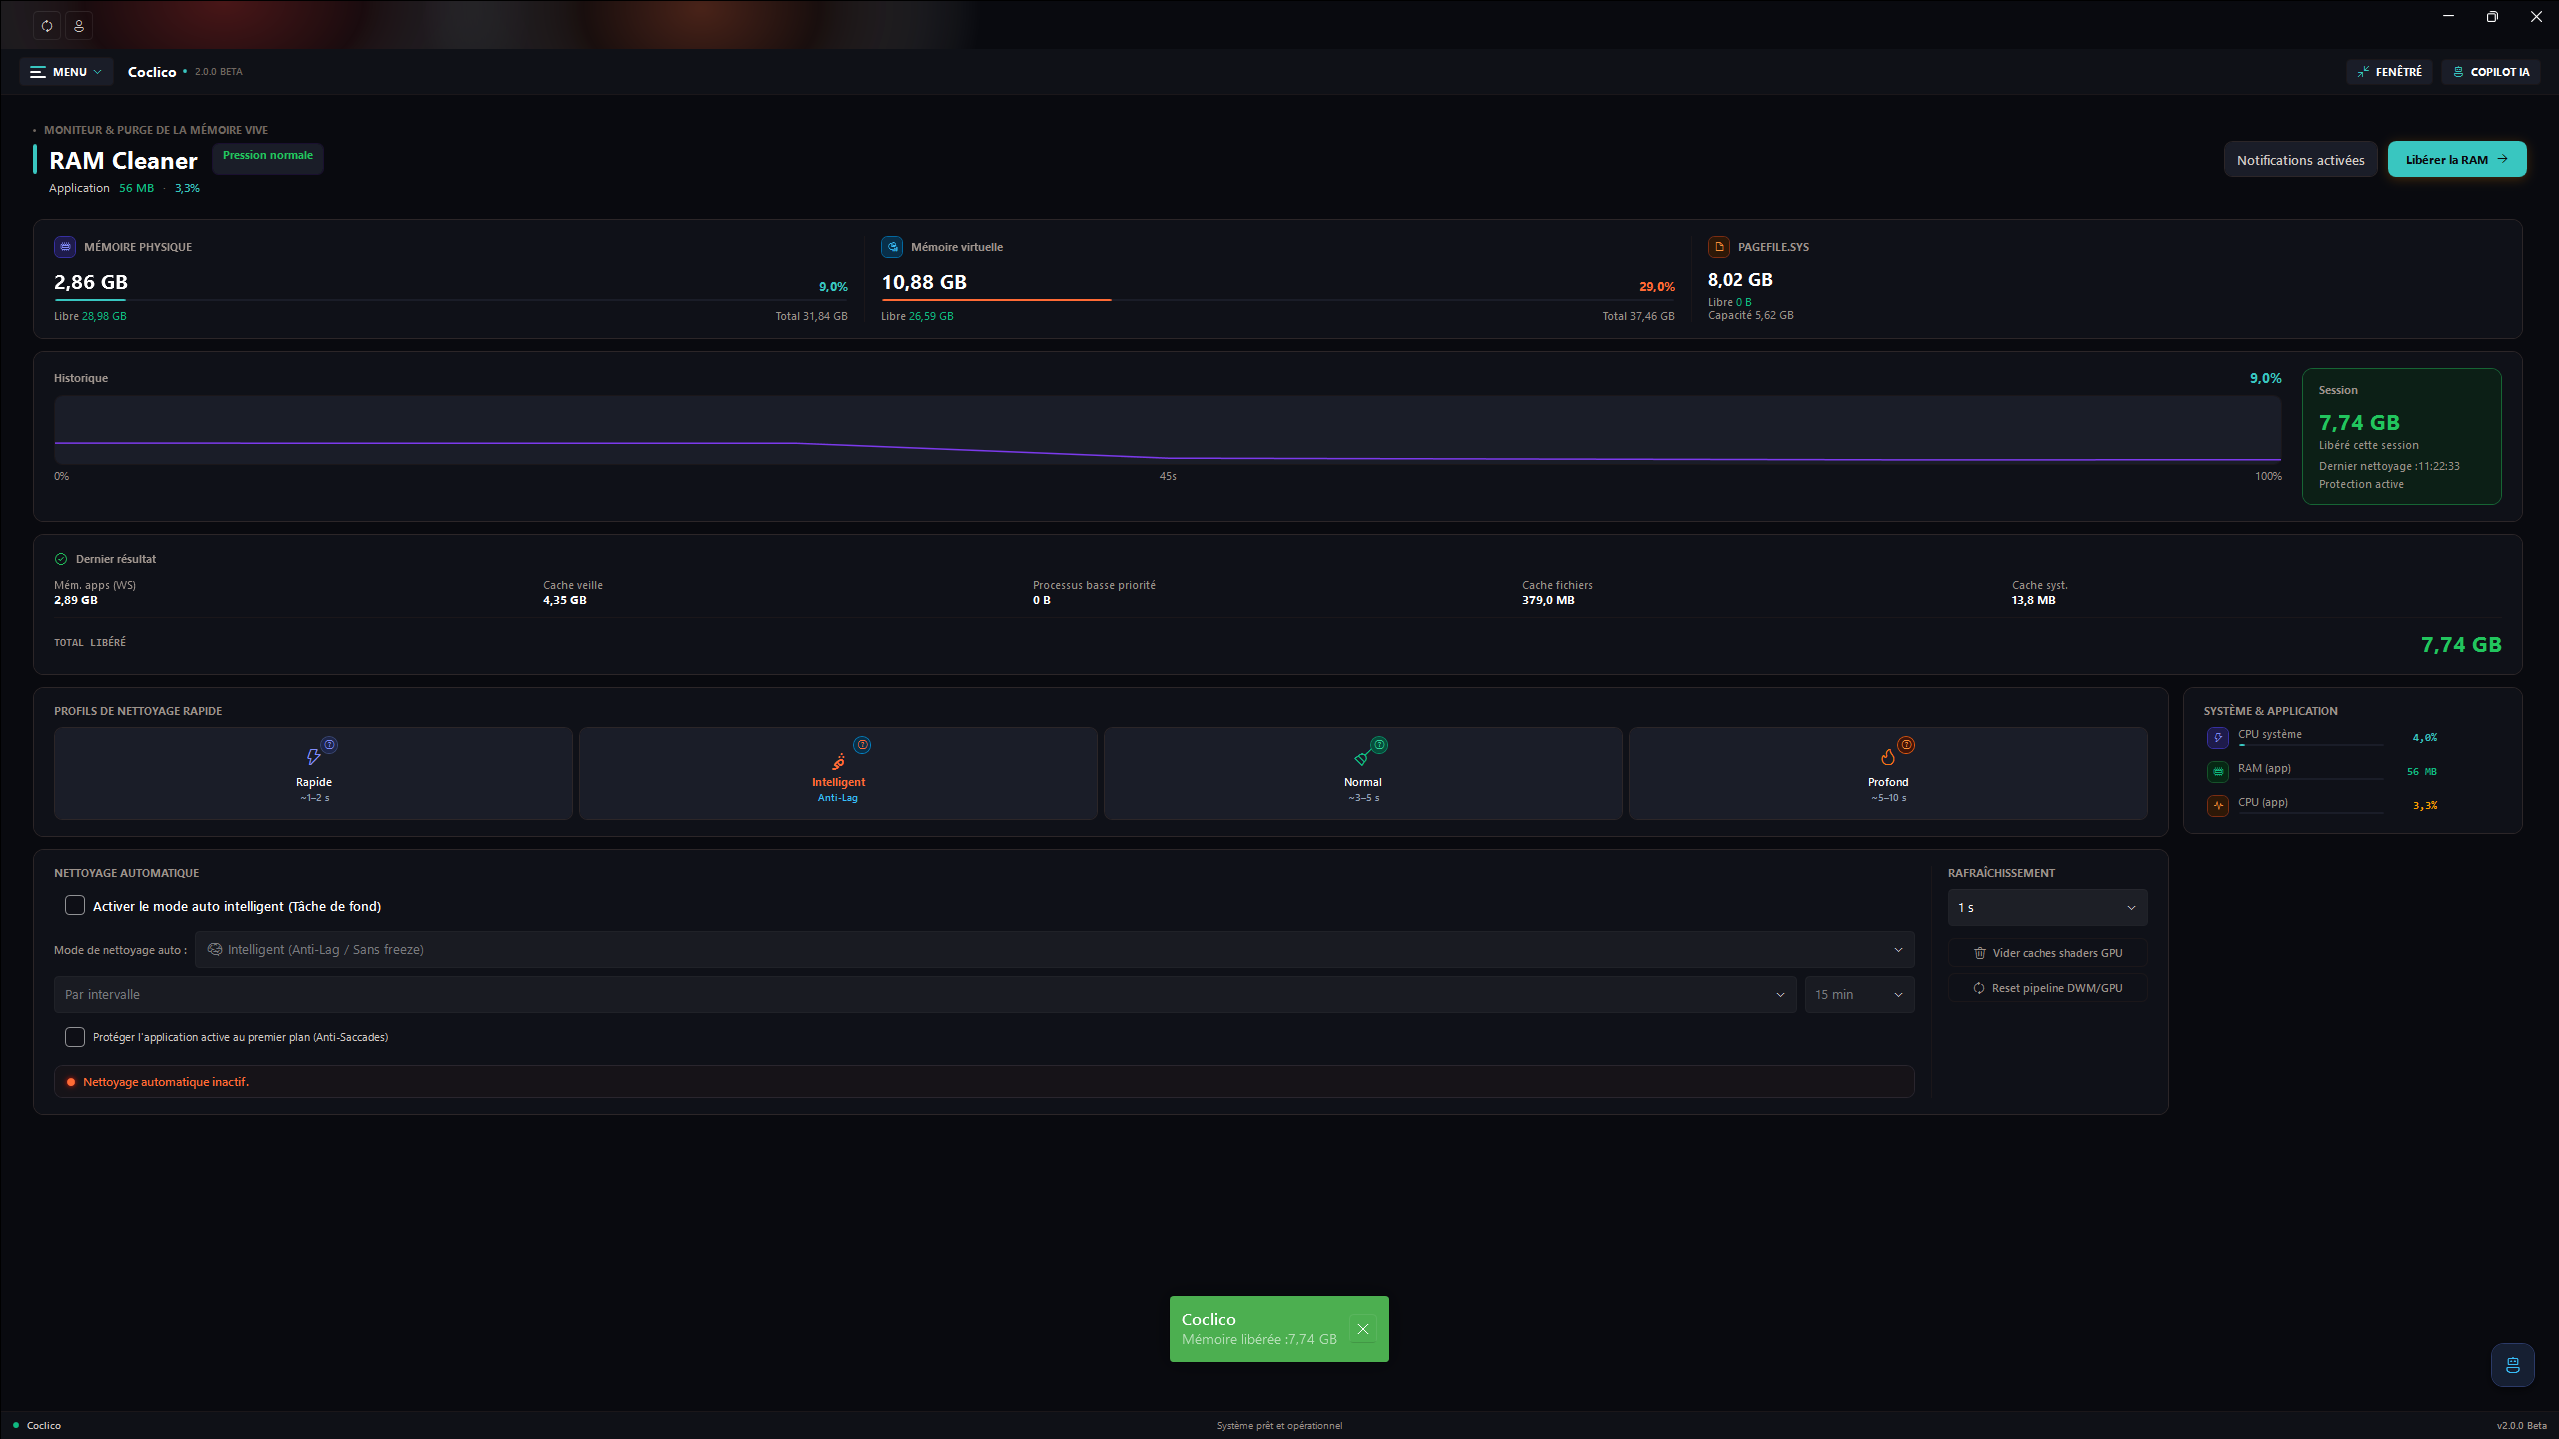Close the Coclico memory freed notification
The width and height of the screenshot is (2559, 1439).
coord(1362,1329)
